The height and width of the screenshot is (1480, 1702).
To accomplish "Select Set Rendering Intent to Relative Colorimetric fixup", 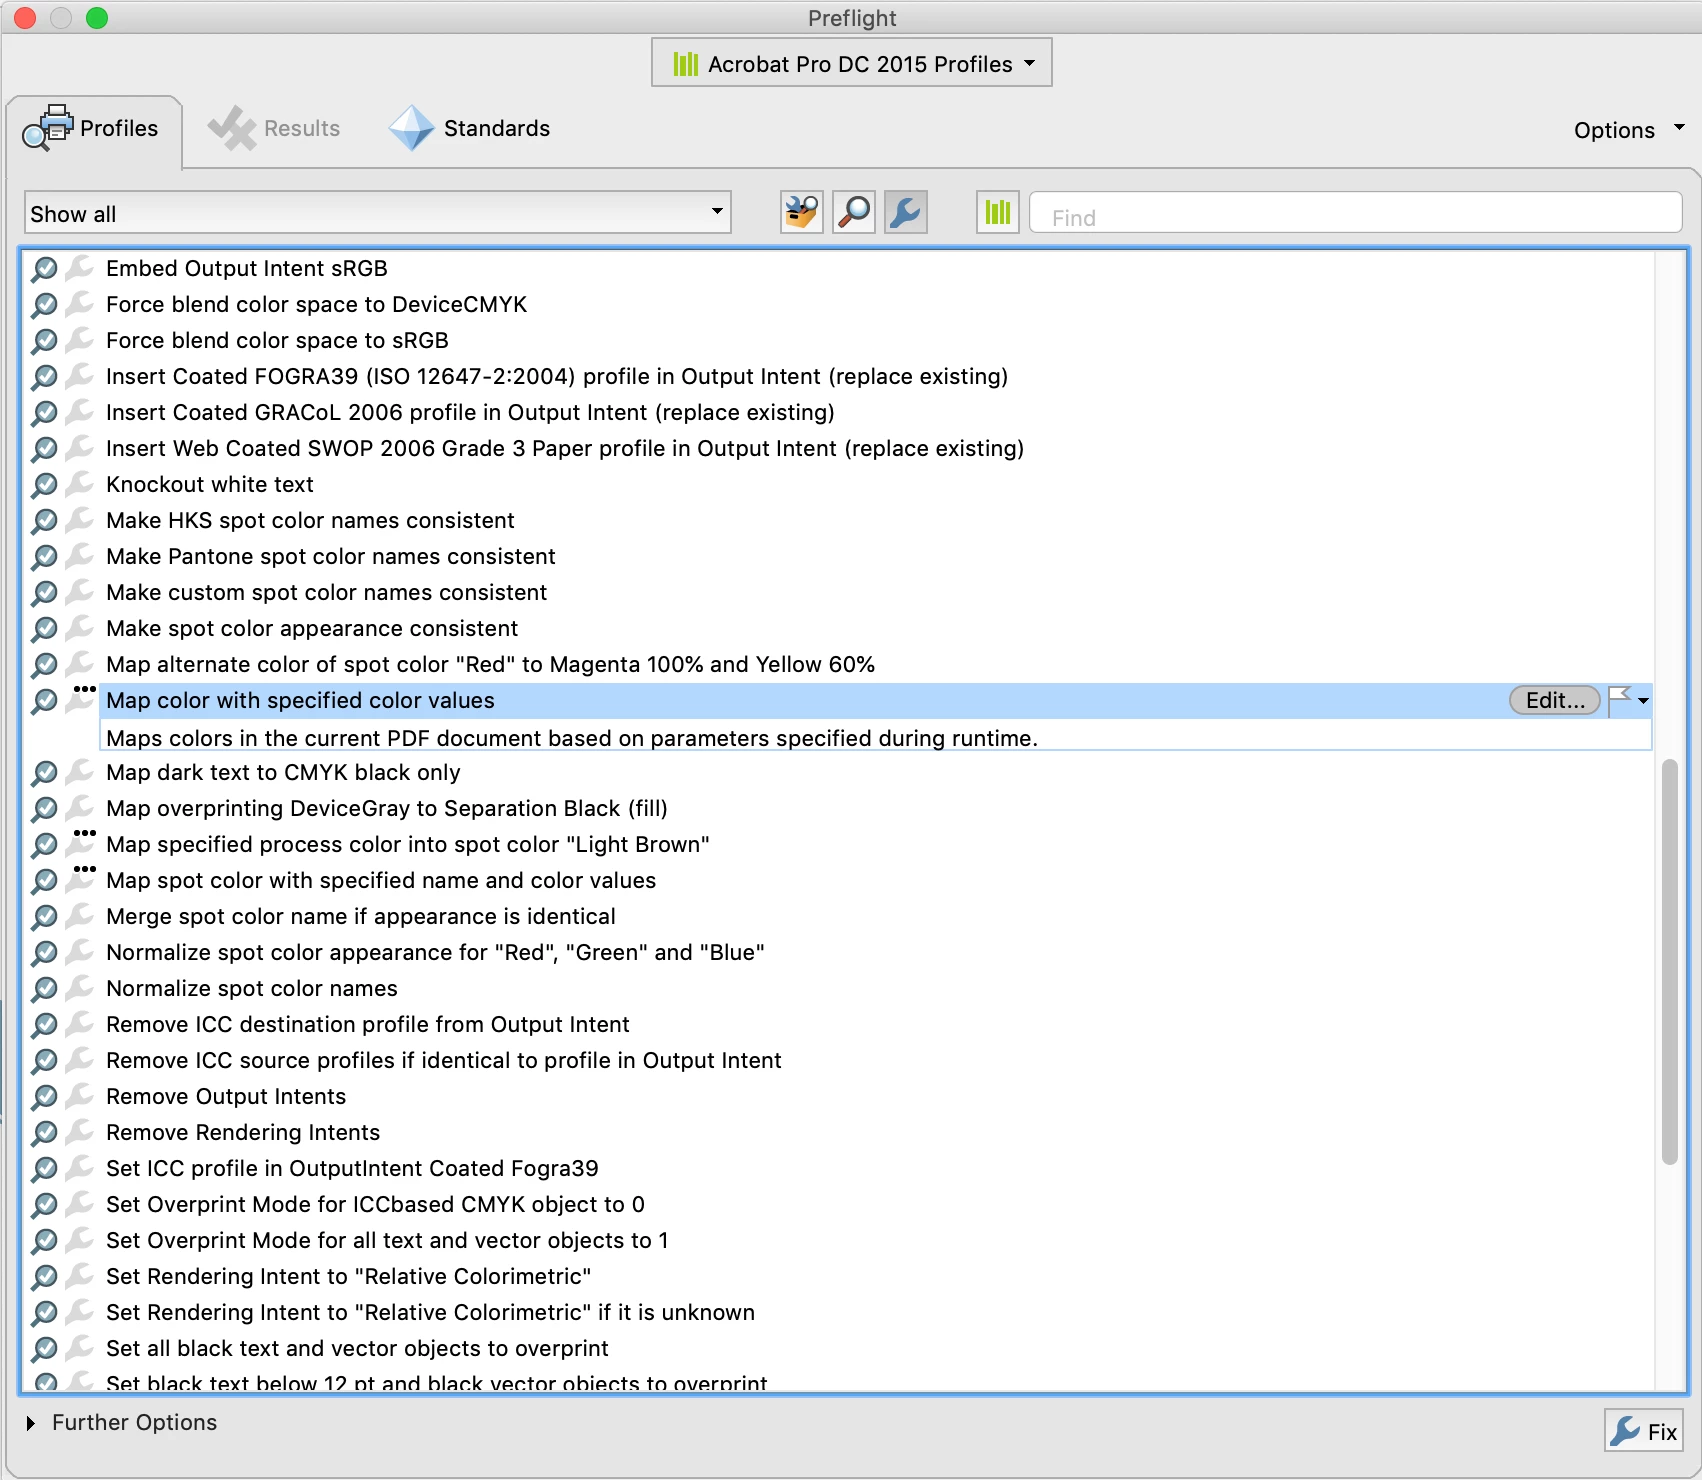I will (348, 1276).
